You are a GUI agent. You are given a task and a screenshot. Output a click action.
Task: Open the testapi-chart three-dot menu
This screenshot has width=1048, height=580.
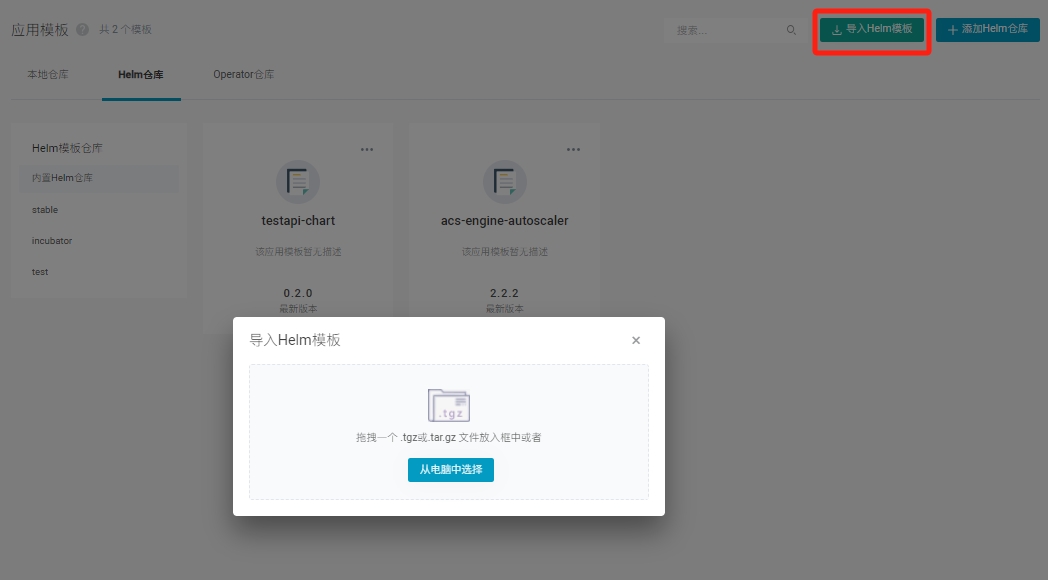point(367,150)
